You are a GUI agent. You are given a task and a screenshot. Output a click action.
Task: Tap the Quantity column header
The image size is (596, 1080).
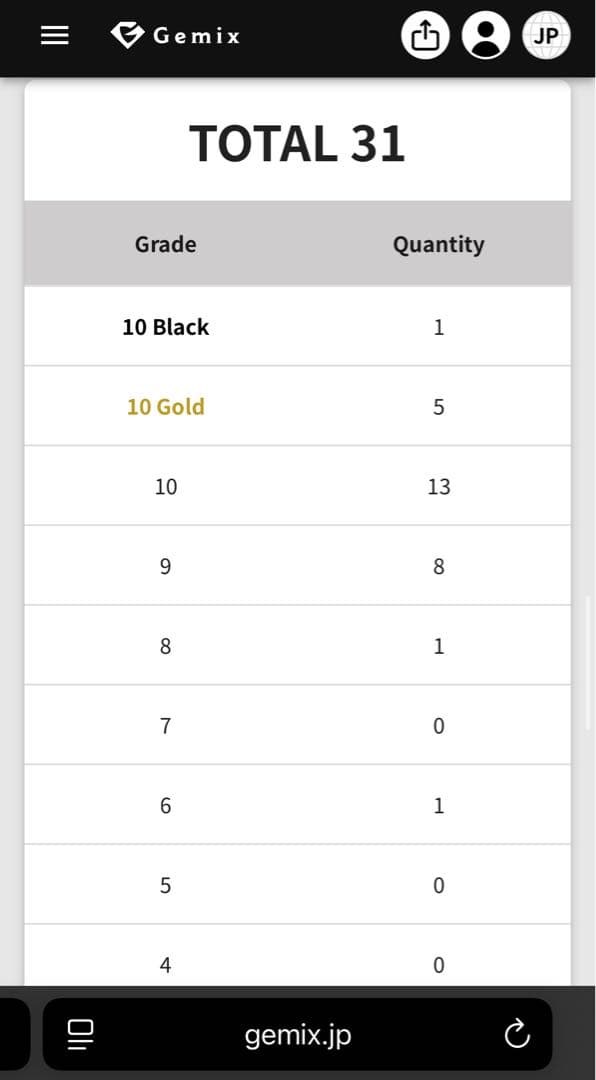(x=438, y=243)
